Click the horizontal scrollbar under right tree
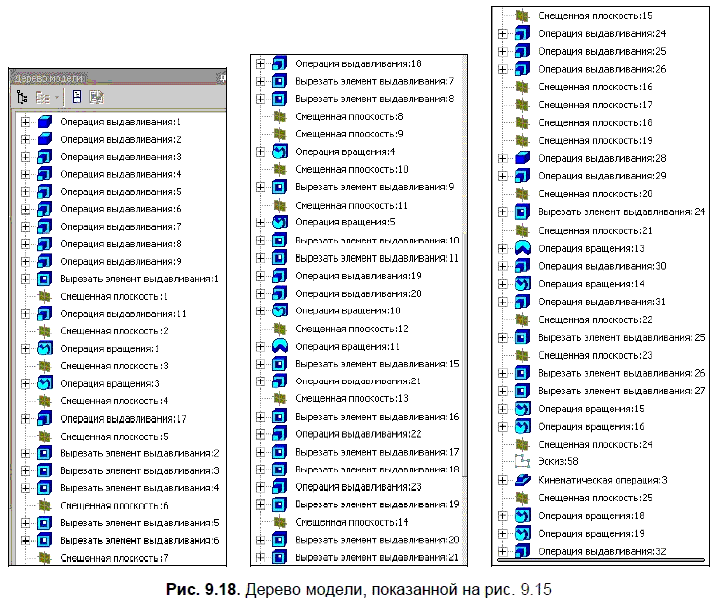 (x=601, y=560)
